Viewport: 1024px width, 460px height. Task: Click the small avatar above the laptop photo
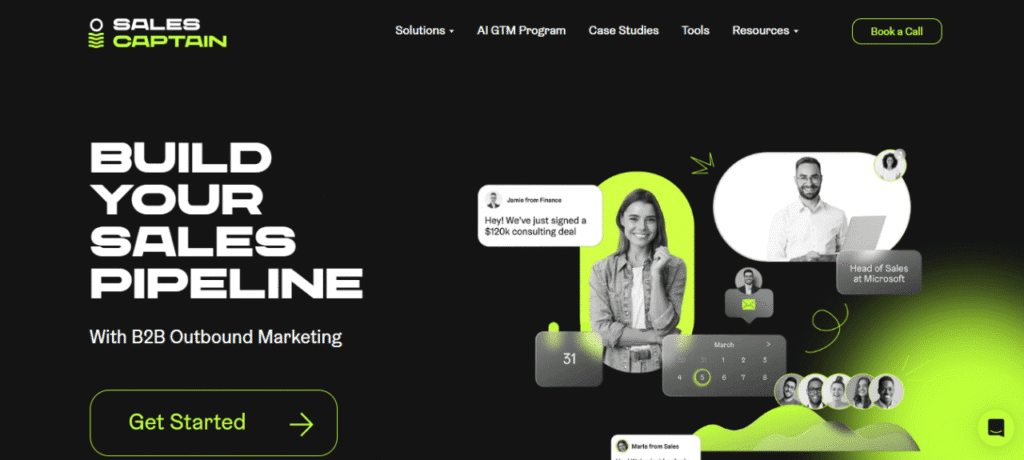pyautogui.click(x=890, y=165)
